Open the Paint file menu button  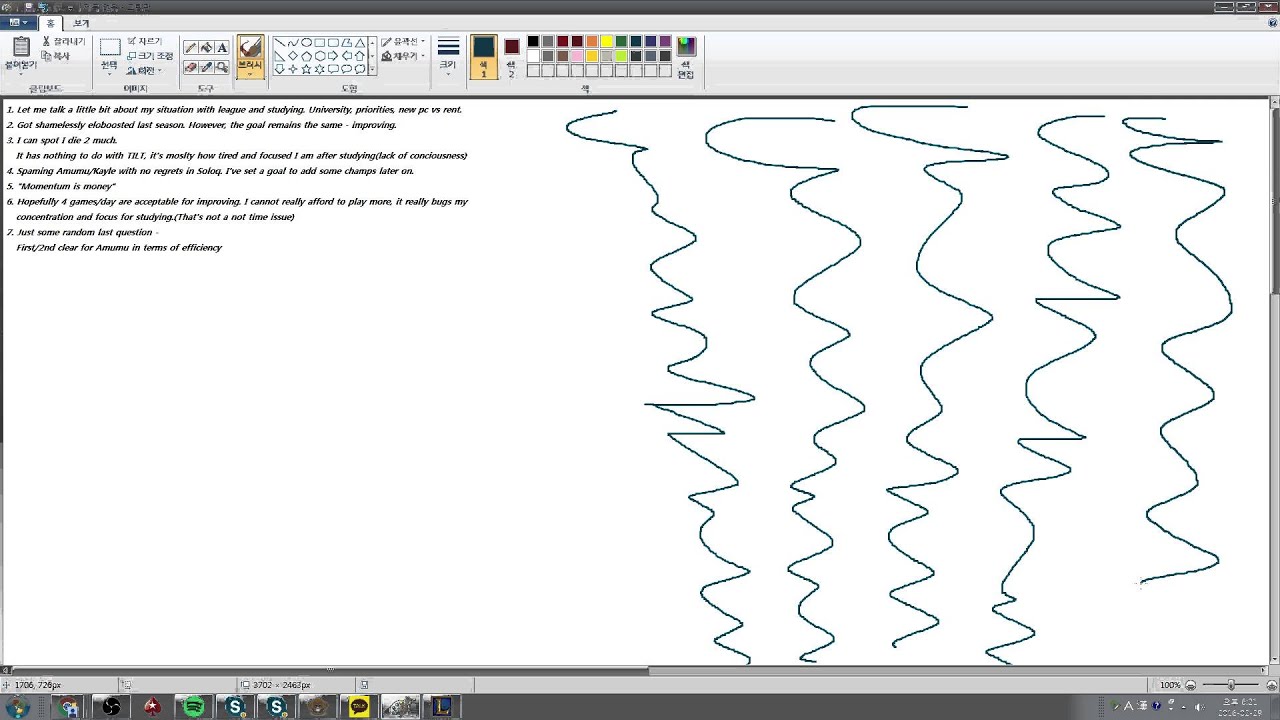(18, 22)
